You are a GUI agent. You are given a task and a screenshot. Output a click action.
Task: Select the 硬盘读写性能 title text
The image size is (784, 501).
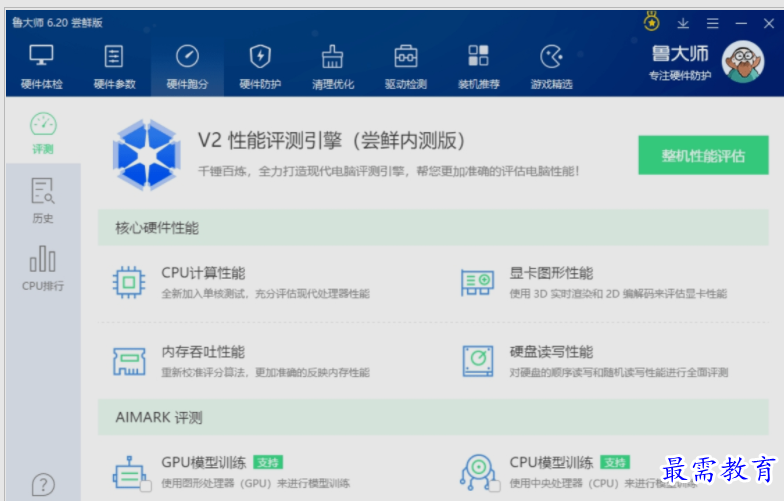click(551, 352)
